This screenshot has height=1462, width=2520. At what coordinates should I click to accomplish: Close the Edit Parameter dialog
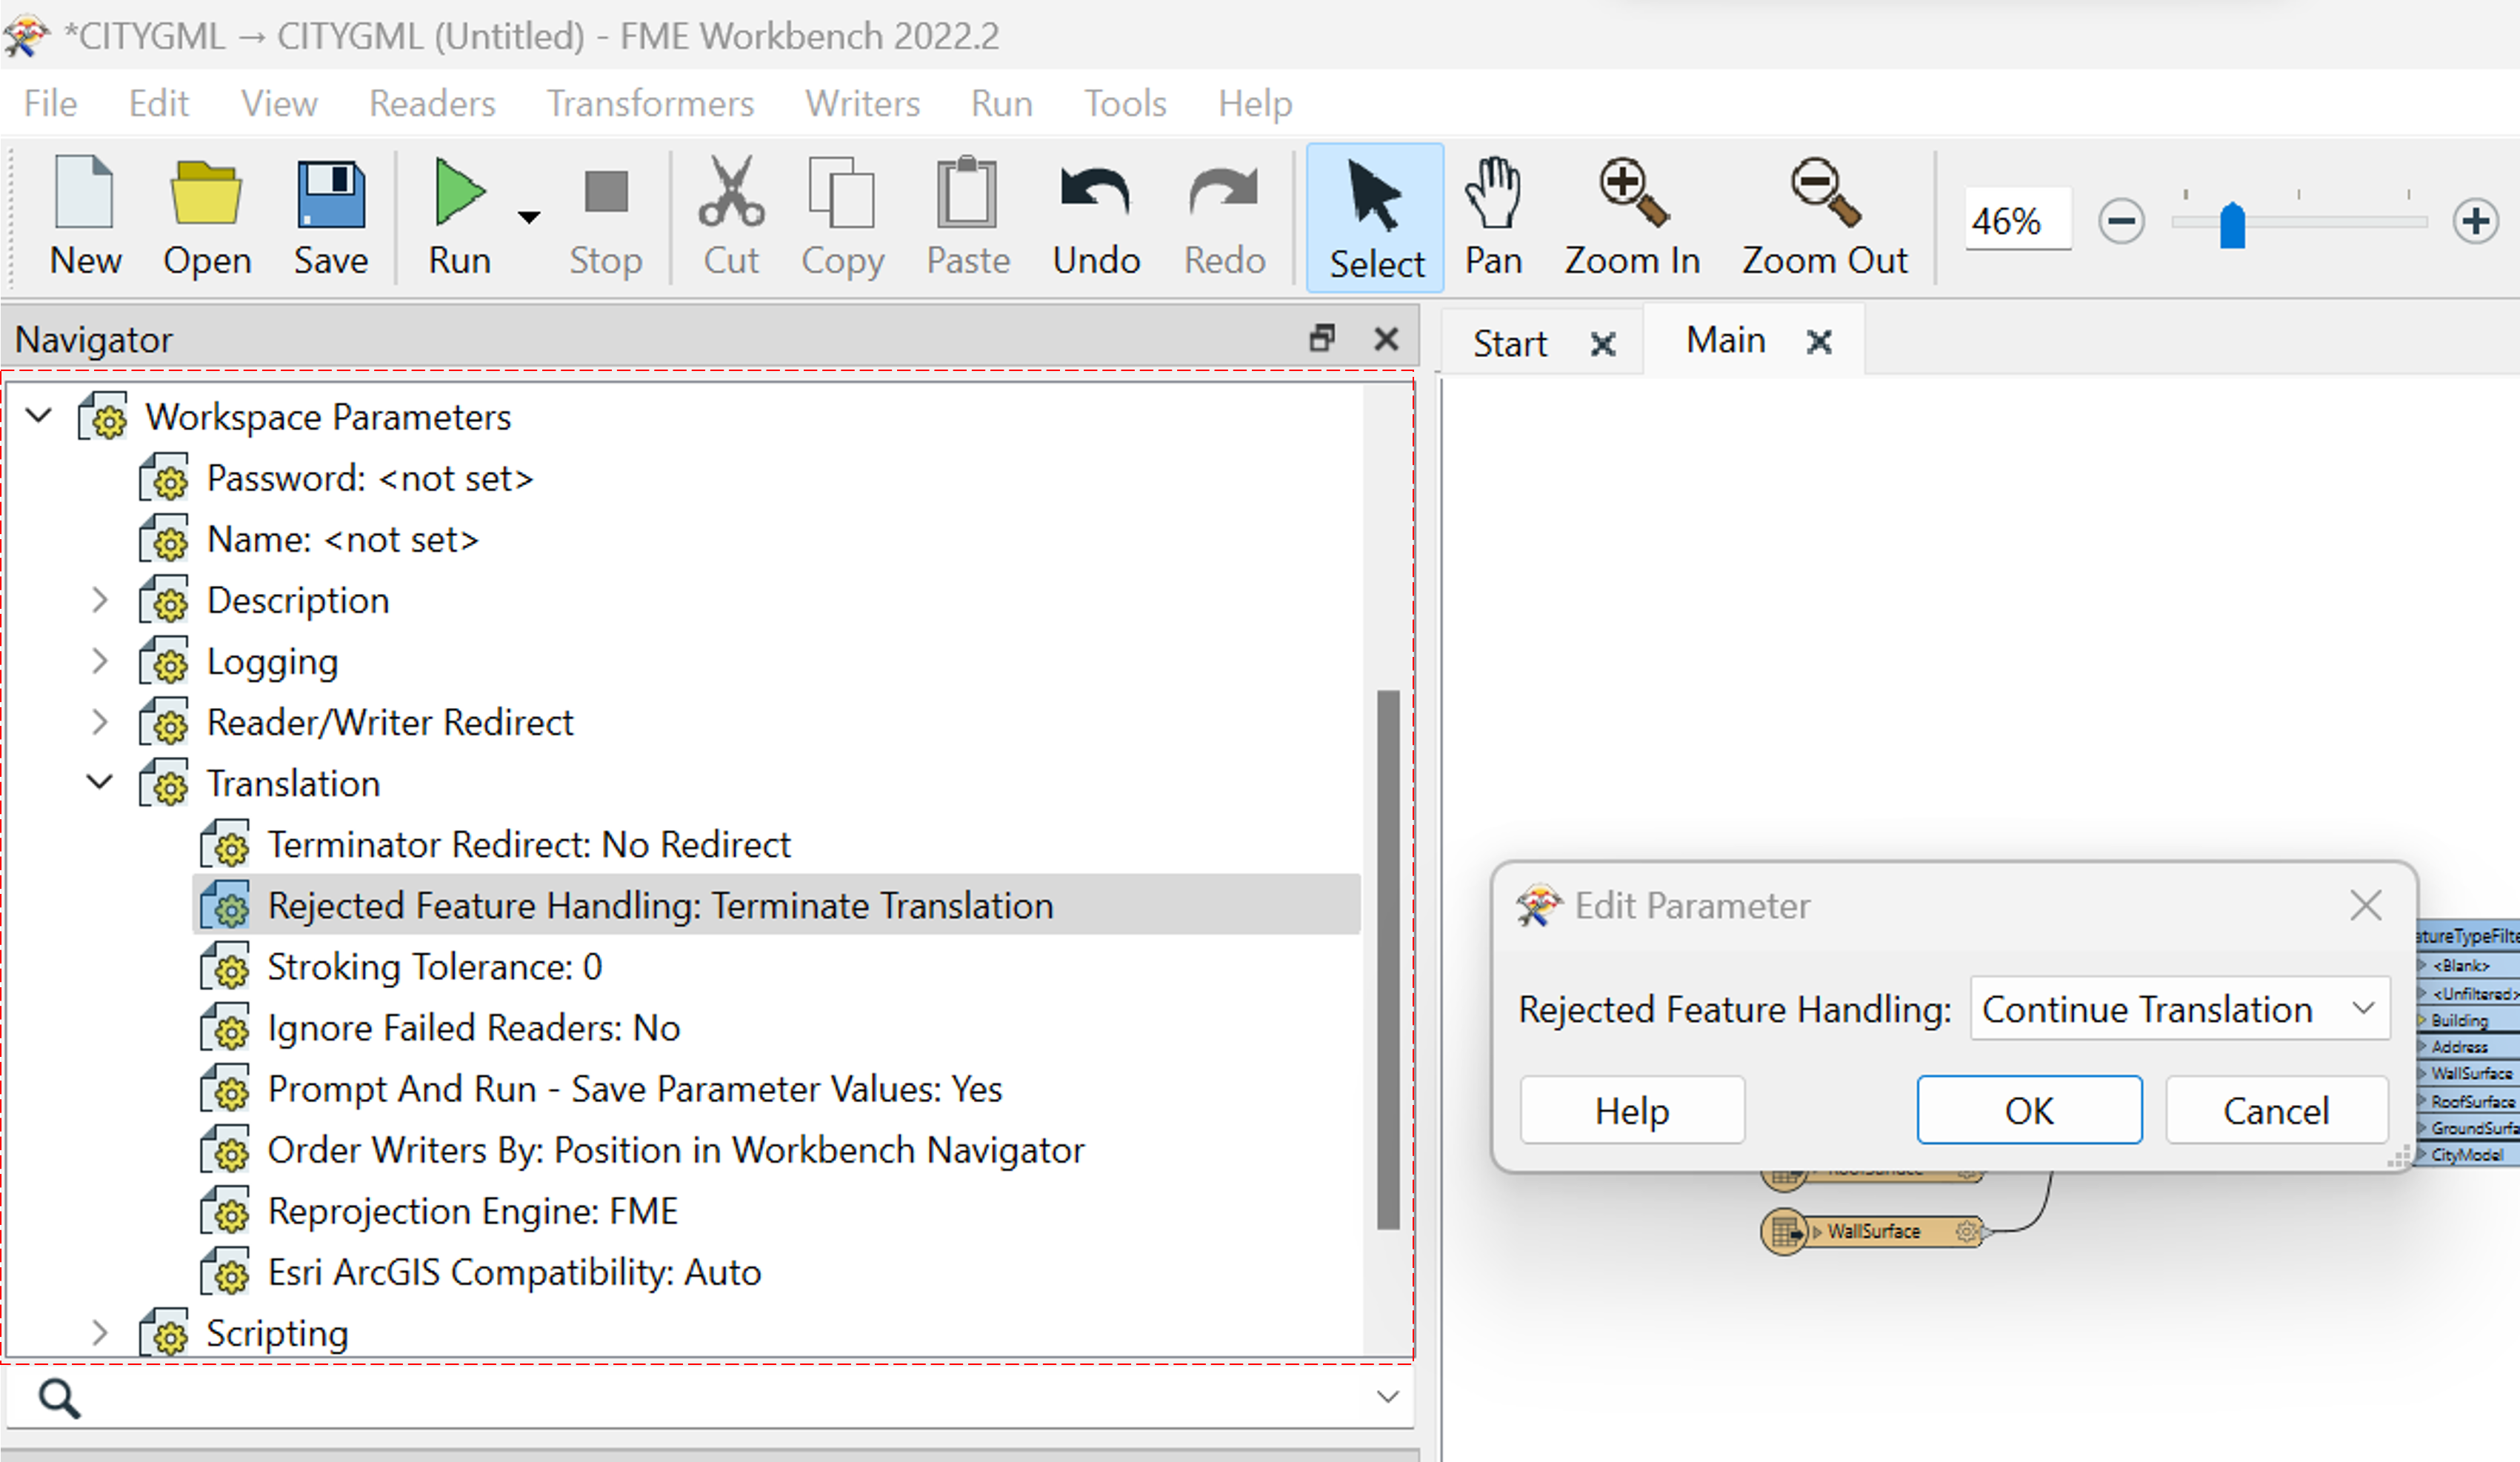(x=2365, y=906)
